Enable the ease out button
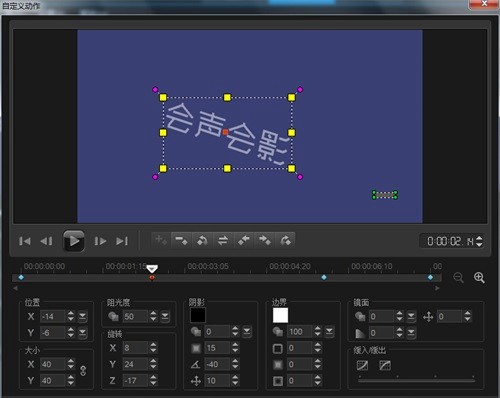This screenshot has height=398, width=500. coord(385,365)
